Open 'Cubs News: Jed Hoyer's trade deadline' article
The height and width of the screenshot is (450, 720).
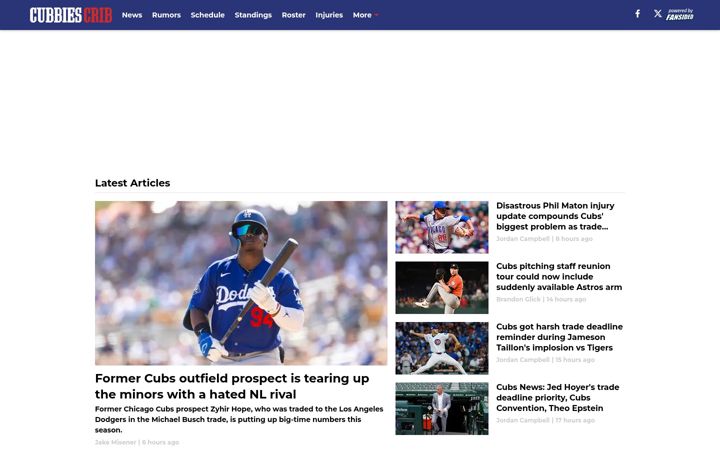557,398
